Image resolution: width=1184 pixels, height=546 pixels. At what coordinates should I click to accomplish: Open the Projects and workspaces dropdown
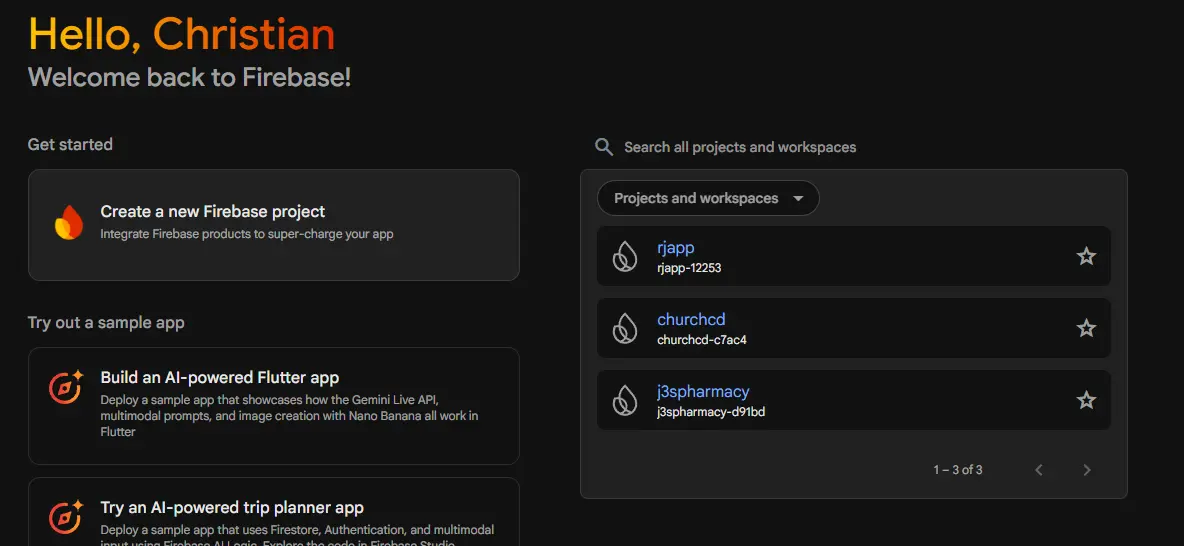click(x=708, y=198)
